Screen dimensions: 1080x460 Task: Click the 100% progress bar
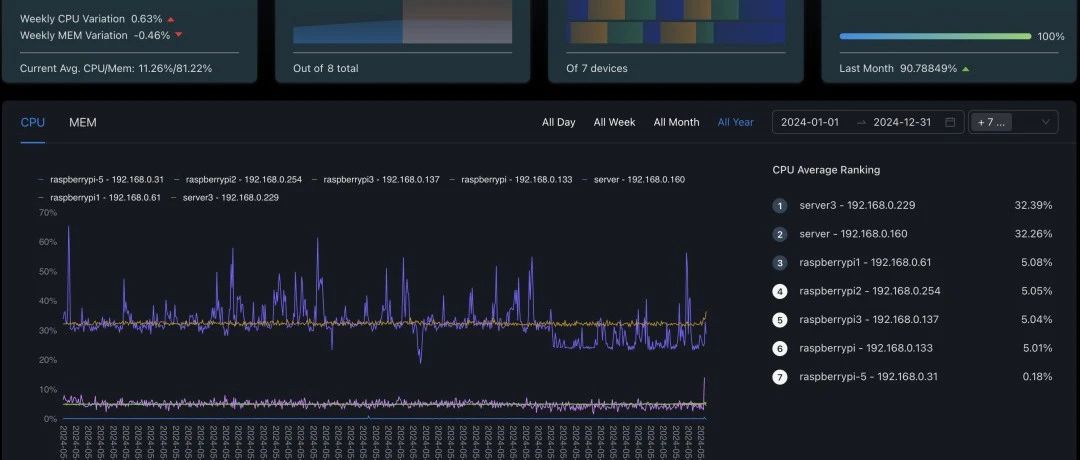coord(935,36)
